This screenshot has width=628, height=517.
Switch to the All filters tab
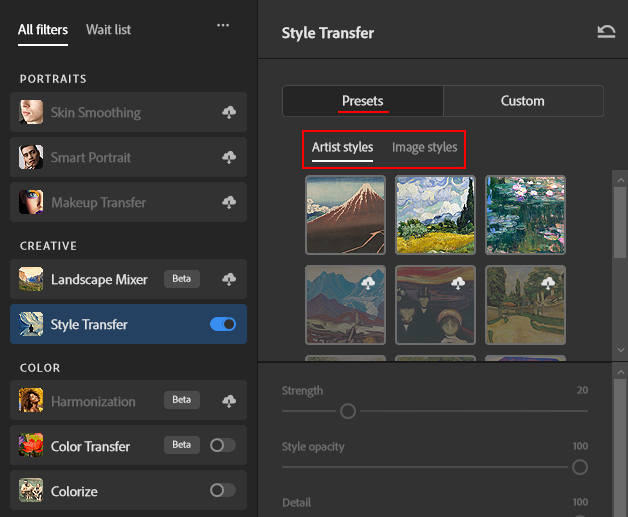[x=43, y=30]
